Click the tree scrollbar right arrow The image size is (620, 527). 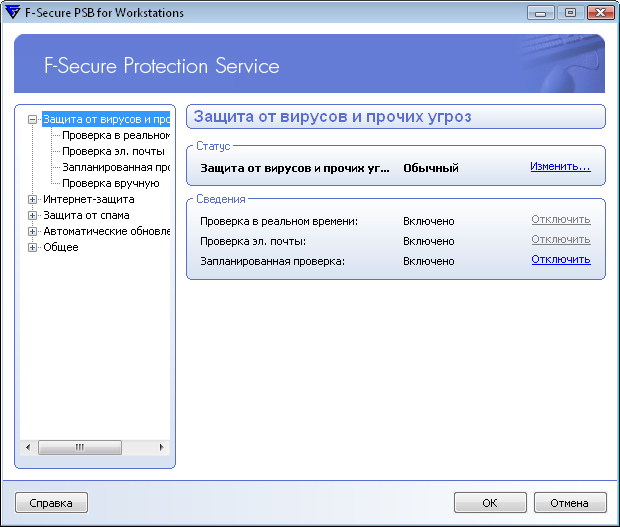click(x=161, y=448)
